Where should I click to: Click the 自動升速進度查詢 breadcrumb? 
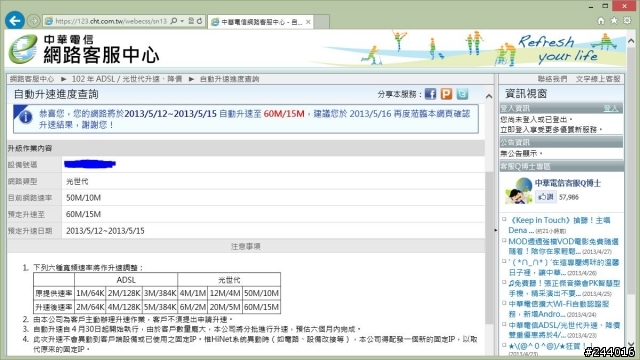tap(229, 79)
